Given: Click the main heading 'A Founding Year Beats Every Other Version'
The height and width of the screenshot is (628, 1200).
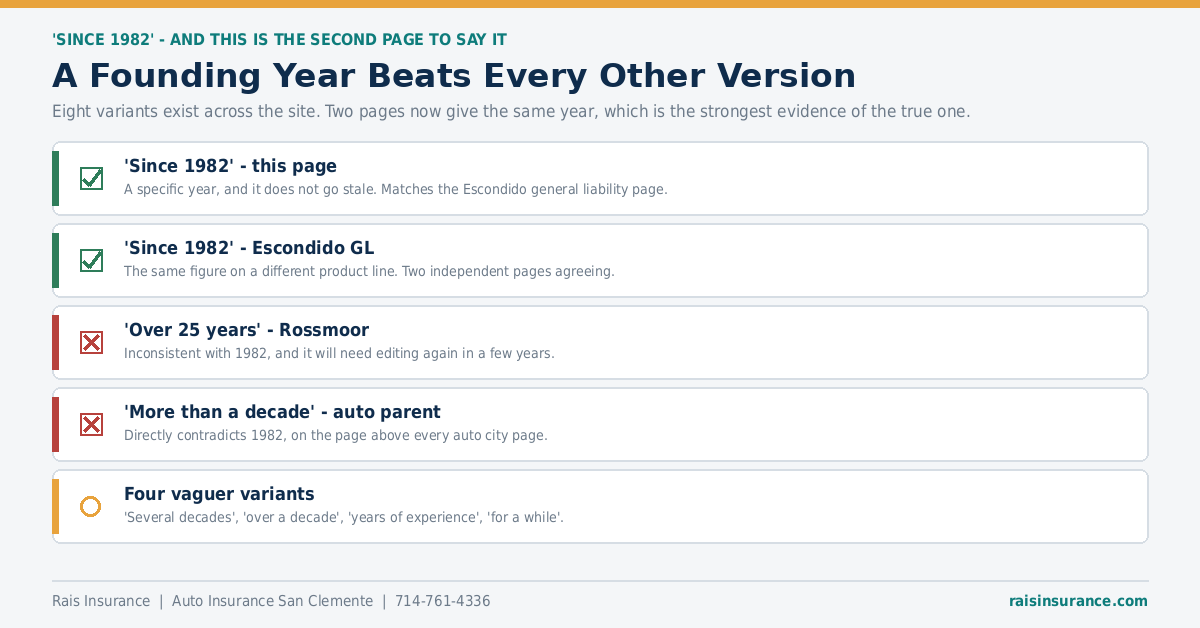Looking at the screenshot, I should point(454,76).
